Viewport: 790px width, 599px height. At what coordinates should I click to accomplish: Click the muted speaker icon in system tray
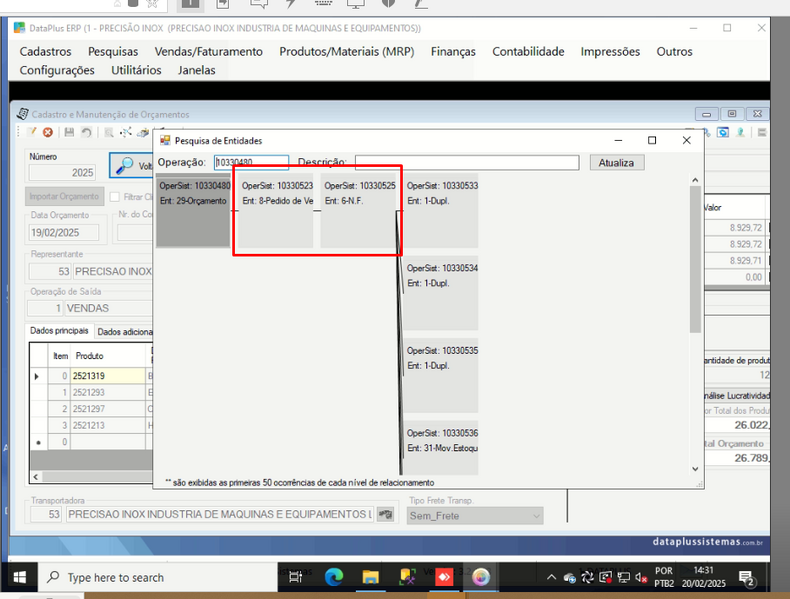pyautogui.click(x=641, y=578)
